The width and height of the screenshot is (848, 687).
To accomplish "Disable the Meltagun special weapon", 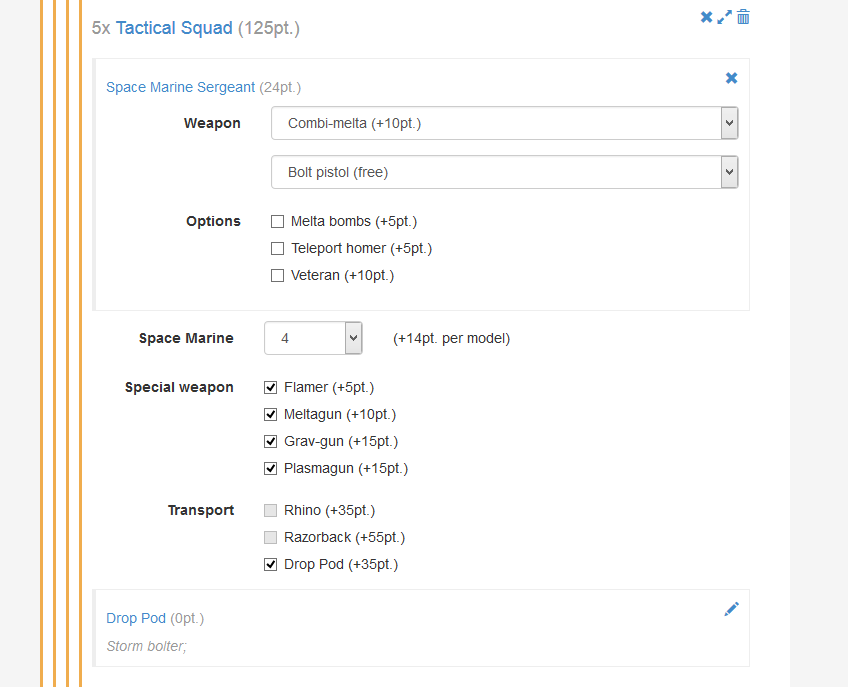I will (270, 414).
